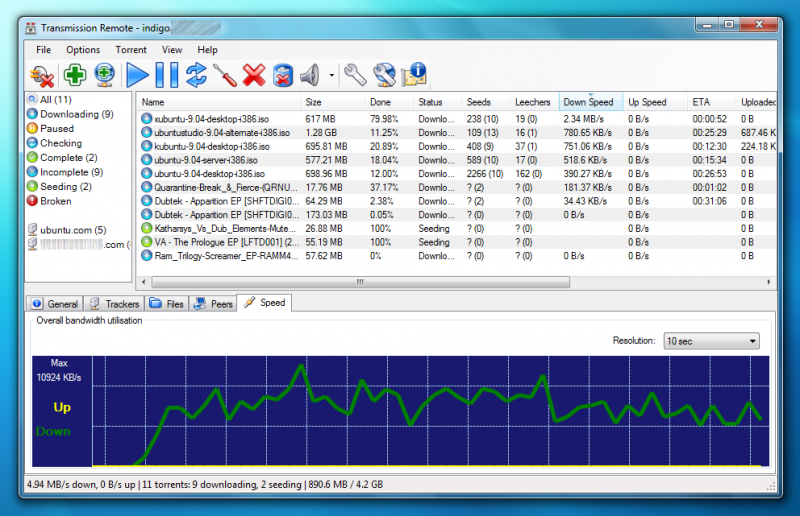Open the Help menu
Viewport: 800px width, 516px height.
pyautogui.click(x=207, y=50)
